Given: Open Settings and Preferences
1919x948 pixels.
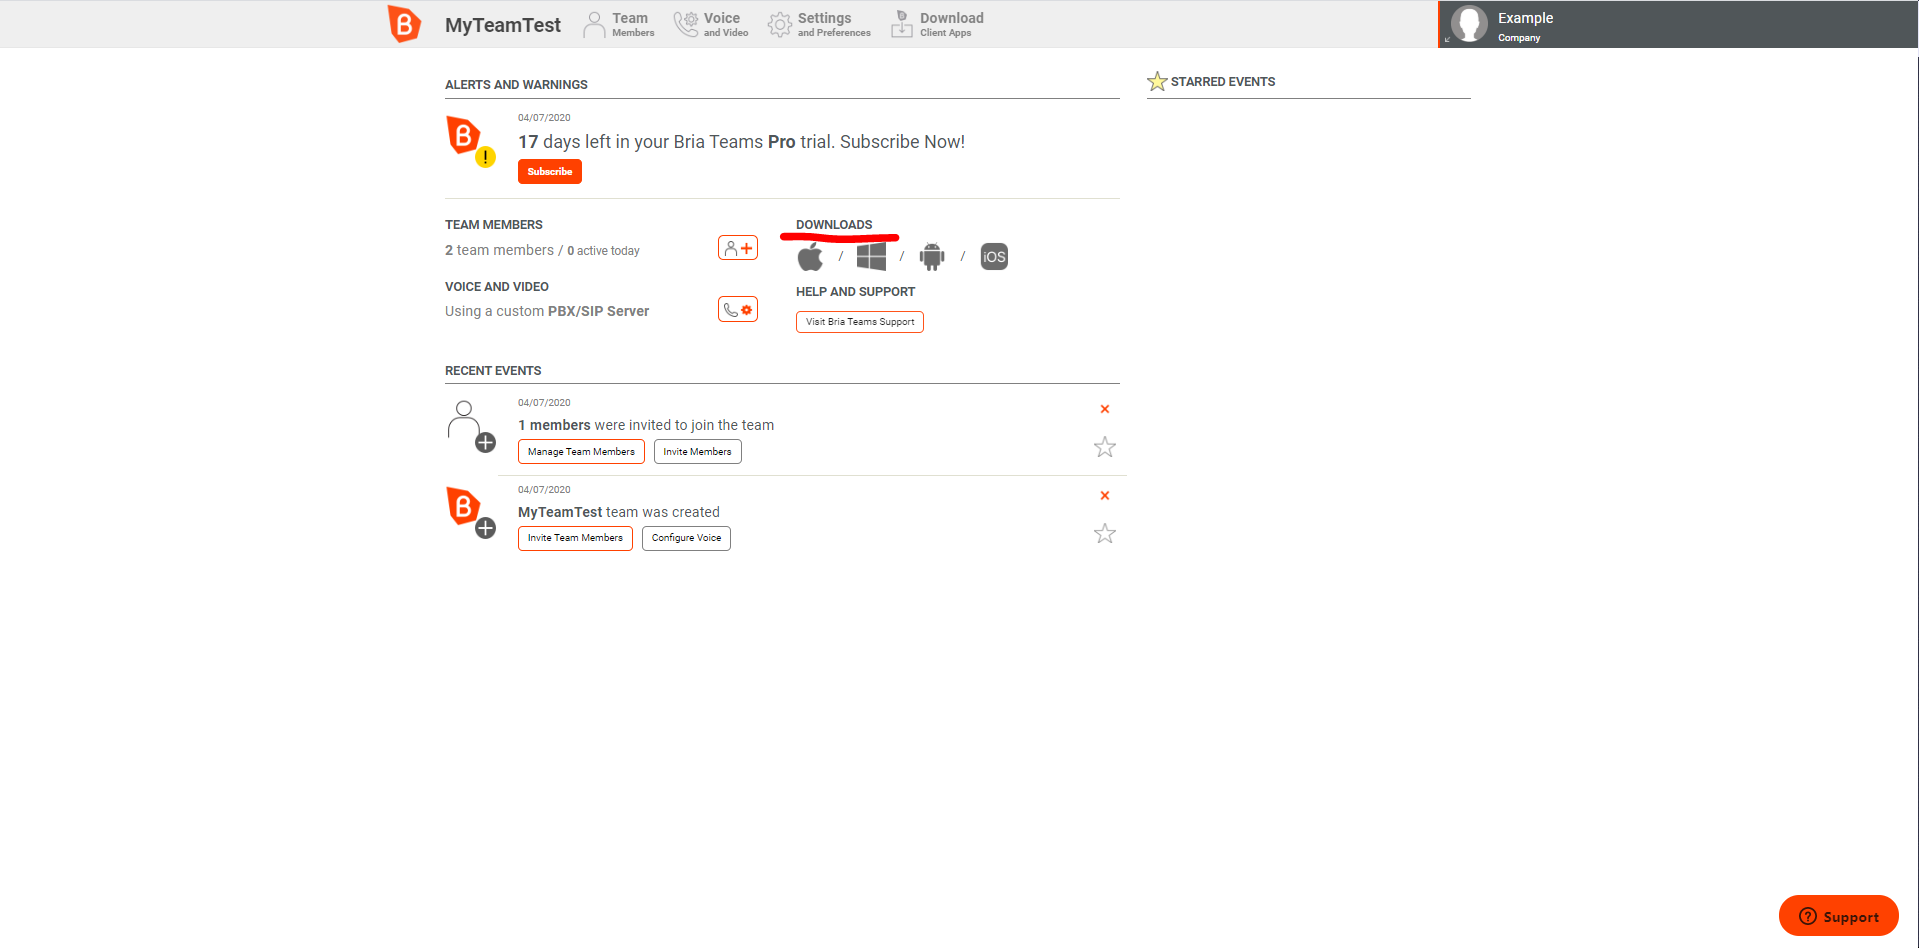Looking at the screenshot, I should point(819,24).
